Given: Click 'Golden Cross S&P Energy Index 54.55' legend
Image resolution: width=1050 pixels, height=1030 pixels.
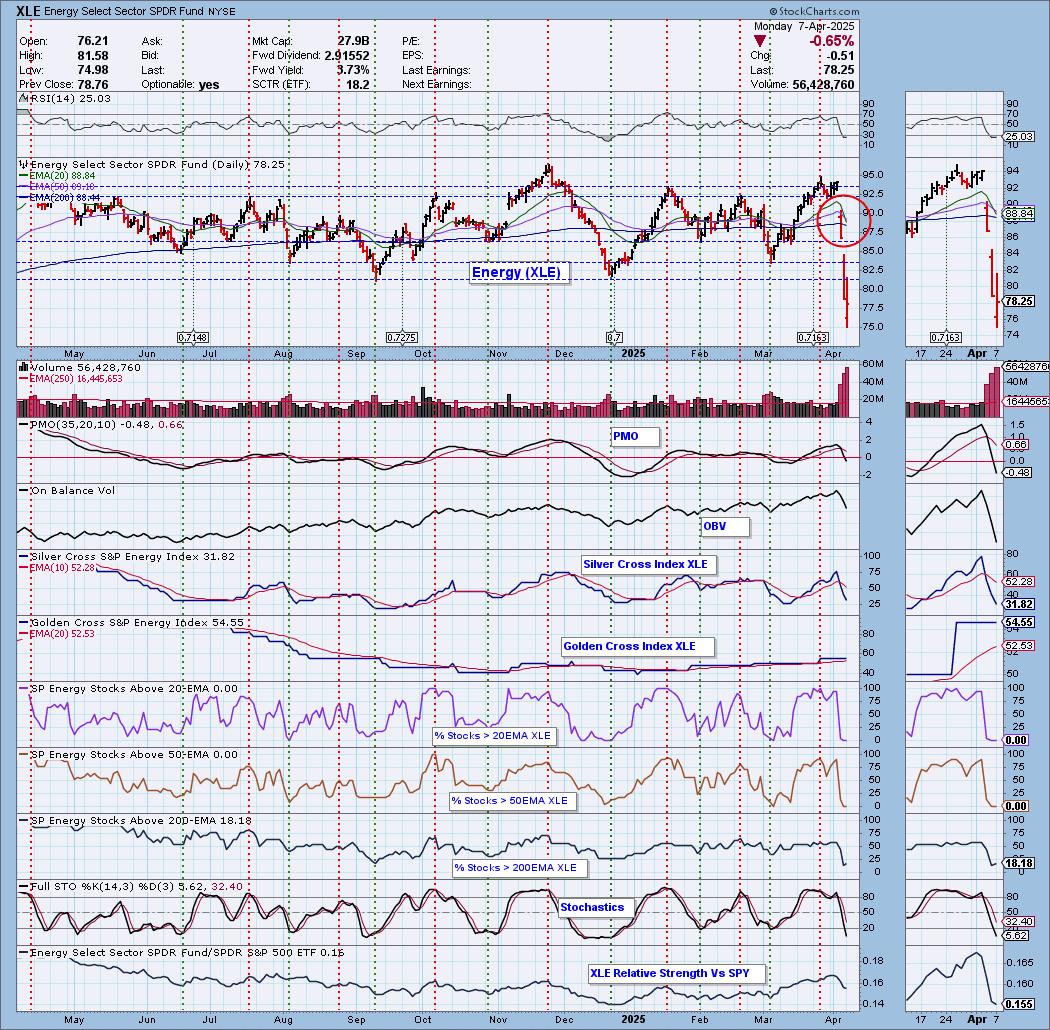Looking at the screenshot, I should pyautogui.click(x=131, y=623).
